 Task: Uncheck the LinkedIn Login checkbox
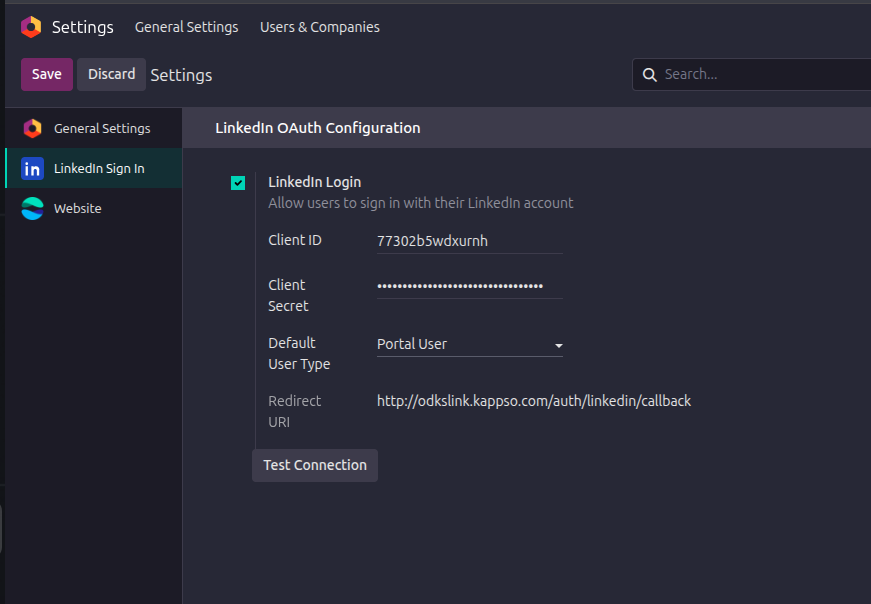click(x=238, y=183)
